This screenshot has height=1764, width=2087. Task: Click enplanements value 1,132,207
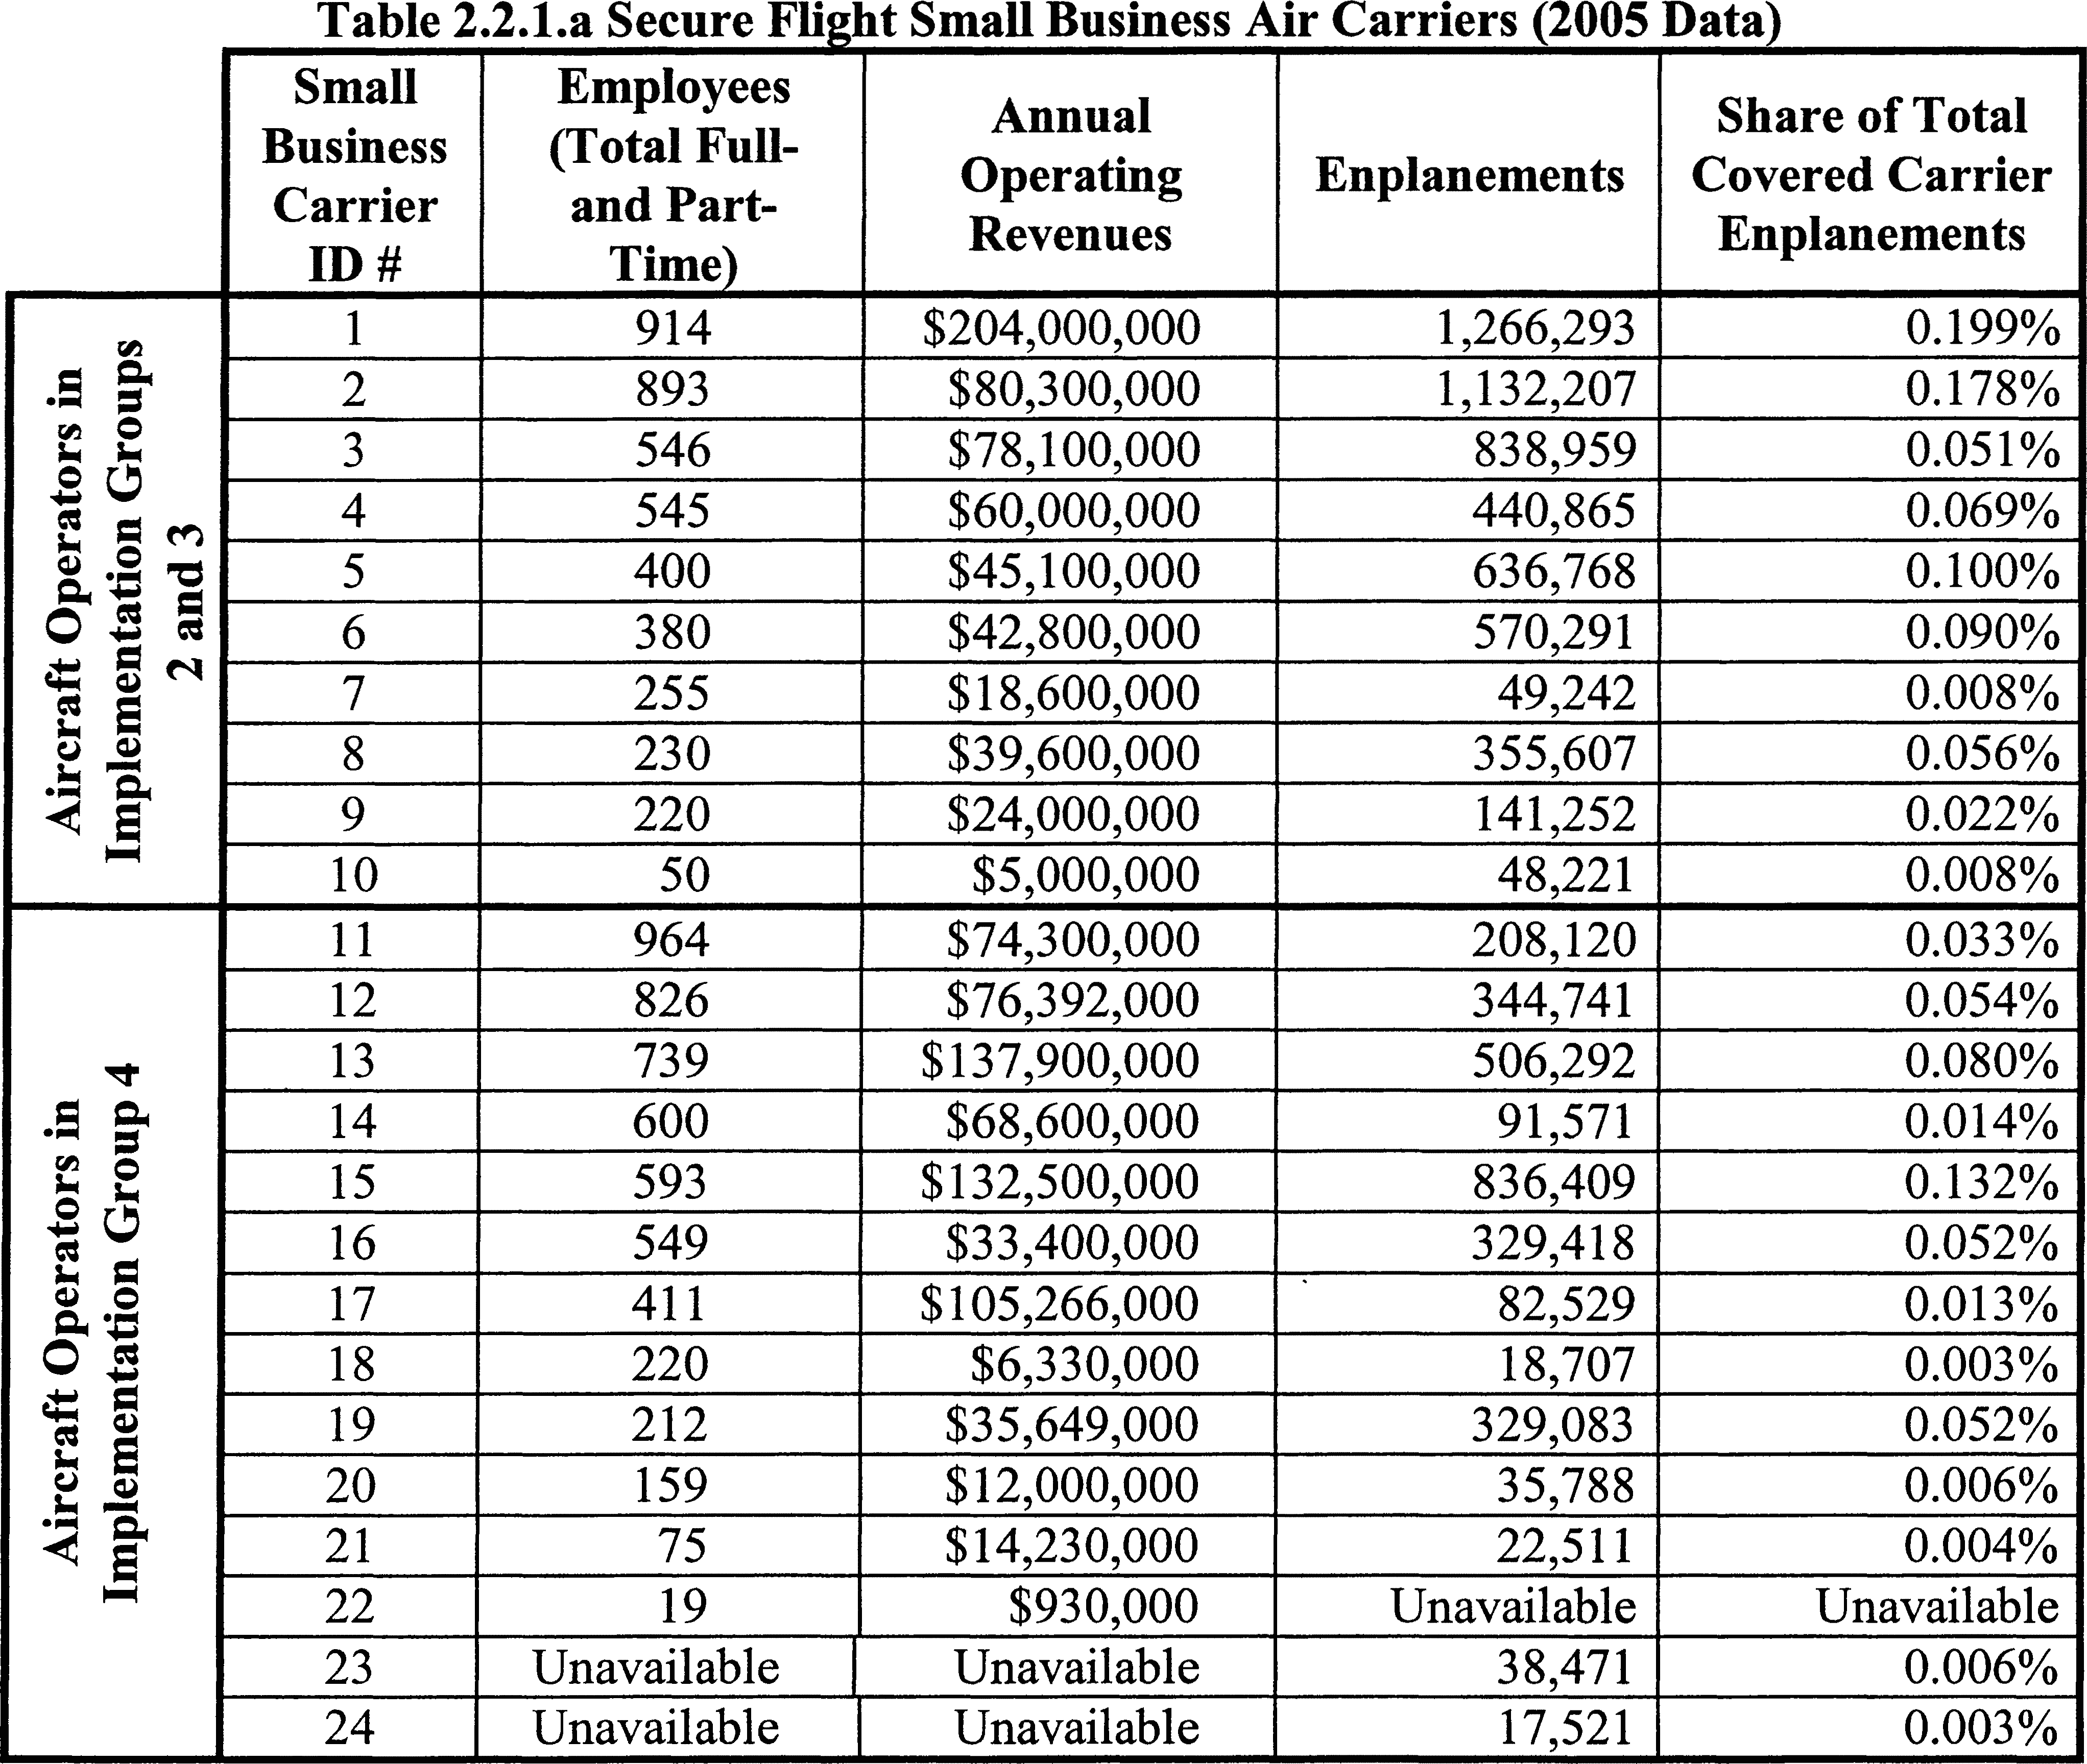point(1536,389)
